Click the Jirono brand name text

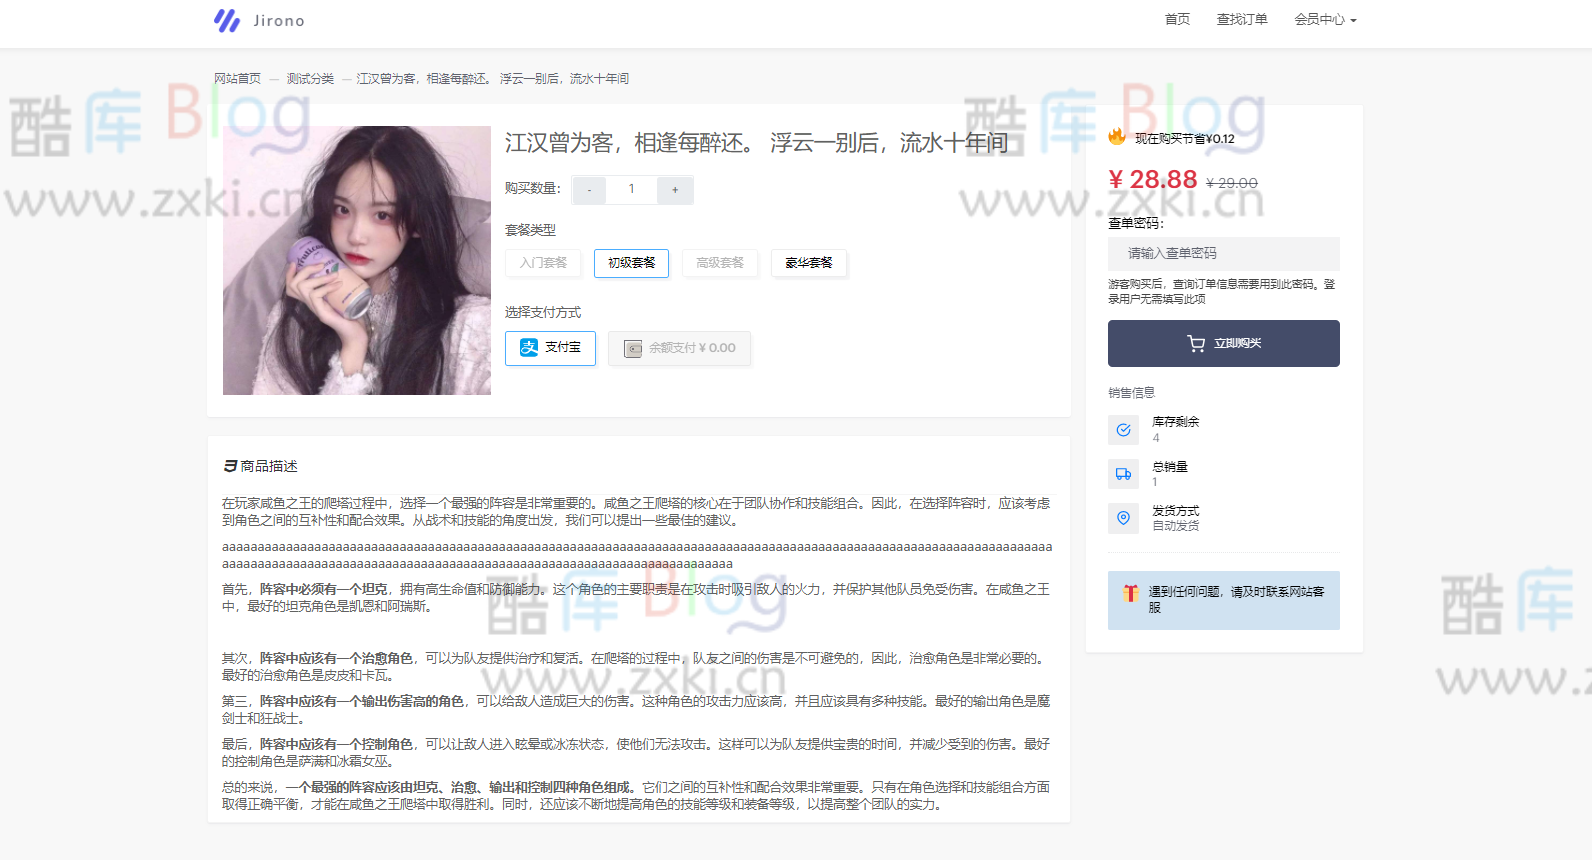tap(279, 21)
